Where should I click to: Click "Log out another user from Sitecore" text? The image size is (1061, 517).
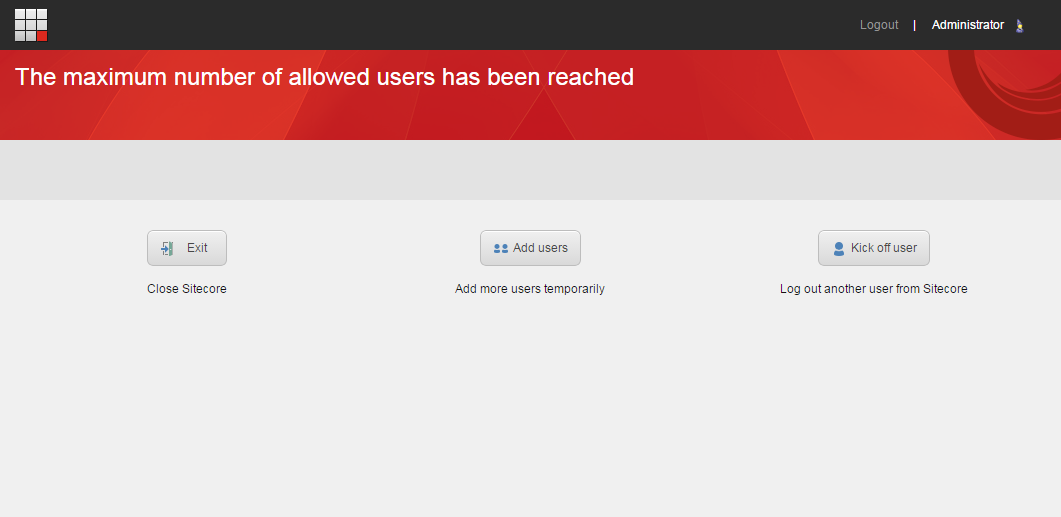873,289
